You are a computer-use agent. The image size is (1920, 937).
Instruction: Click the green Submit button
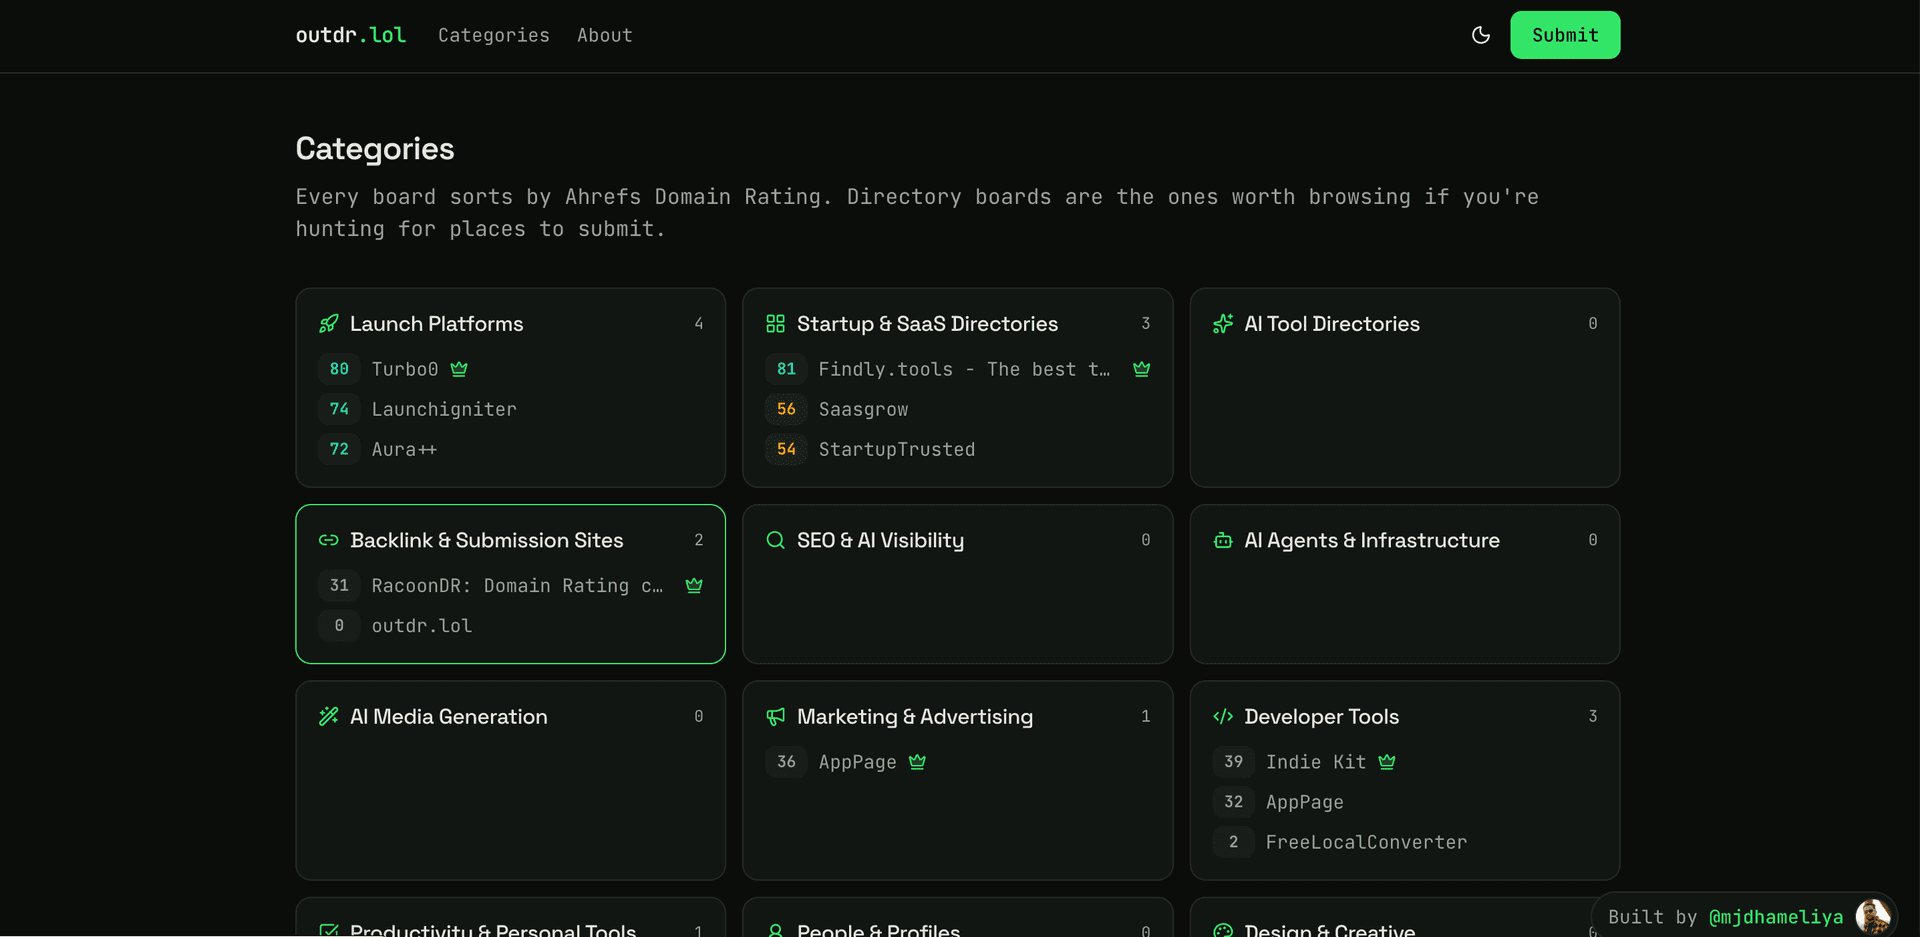pos(1565,35)
